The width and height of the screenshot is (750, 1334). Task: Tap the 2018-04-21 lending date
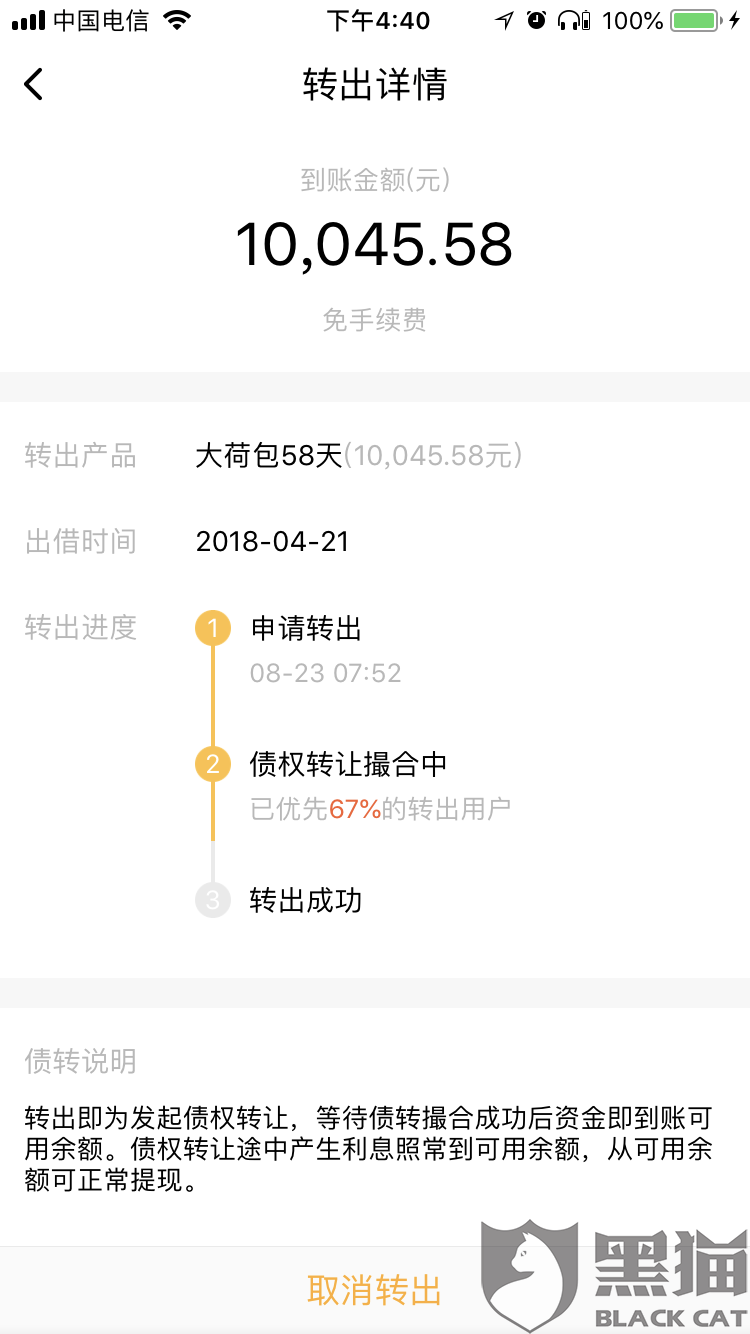[273, 542]
